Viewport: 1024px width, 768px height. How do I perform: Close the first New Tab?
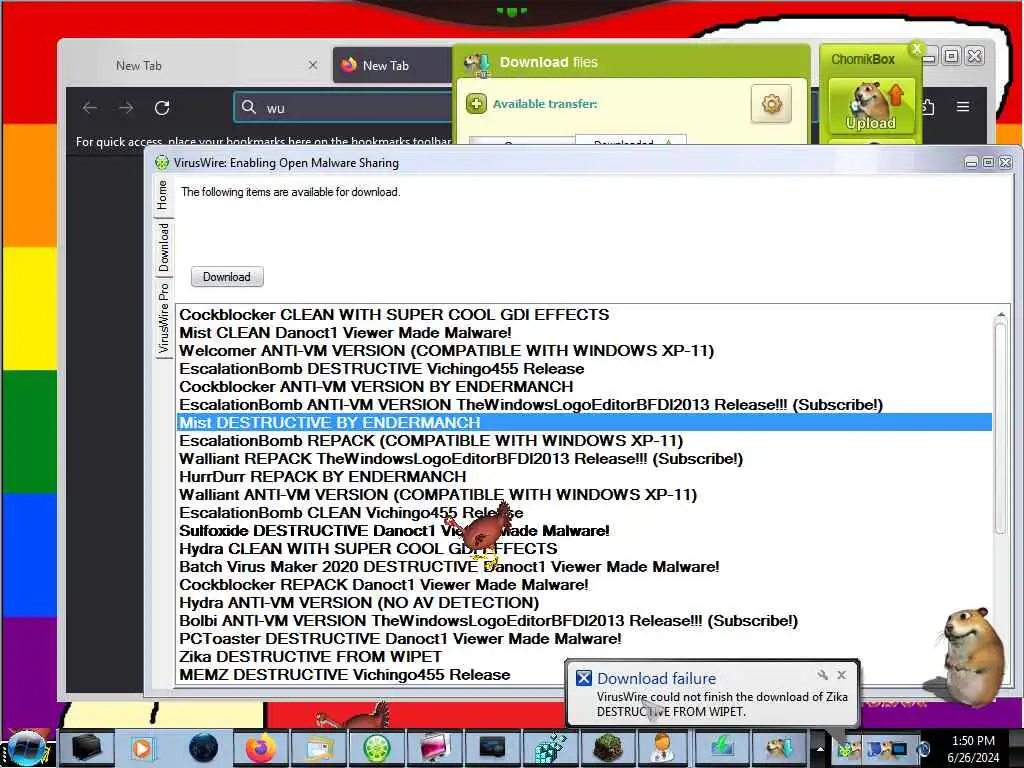click(x=313, y=65)
